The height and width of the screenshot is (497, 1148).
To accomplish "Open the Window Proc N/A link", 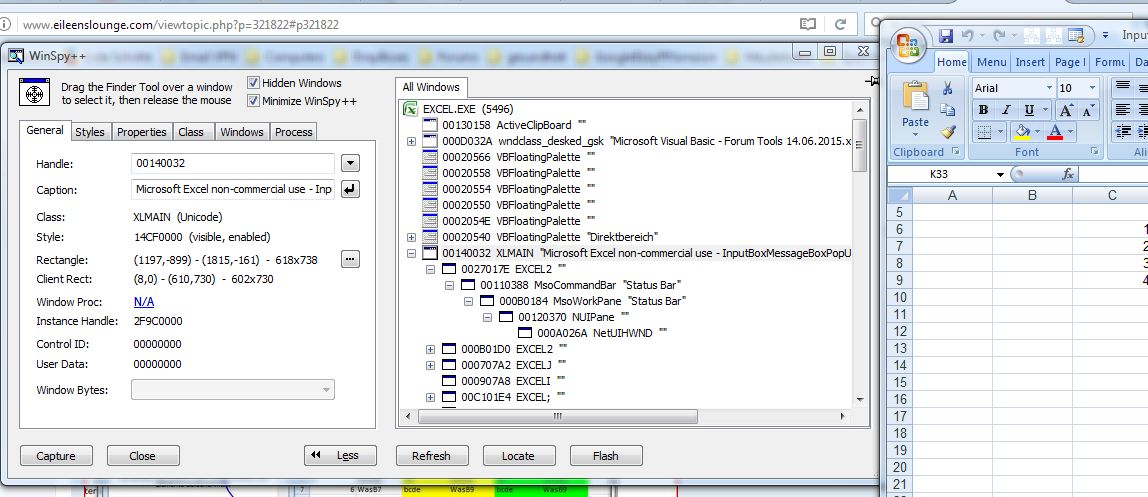I will pyautogui.click(x=144, y=302).
